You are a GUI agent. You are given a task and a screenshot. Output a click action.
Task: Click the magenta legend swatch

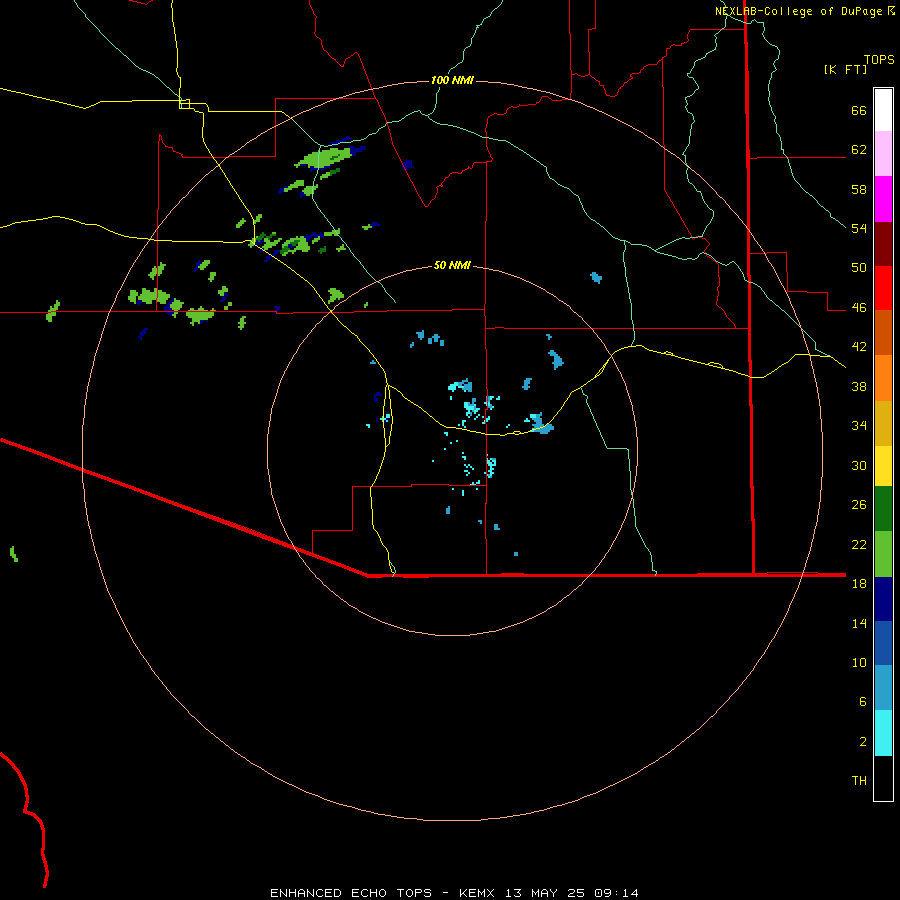coord(883,199)
